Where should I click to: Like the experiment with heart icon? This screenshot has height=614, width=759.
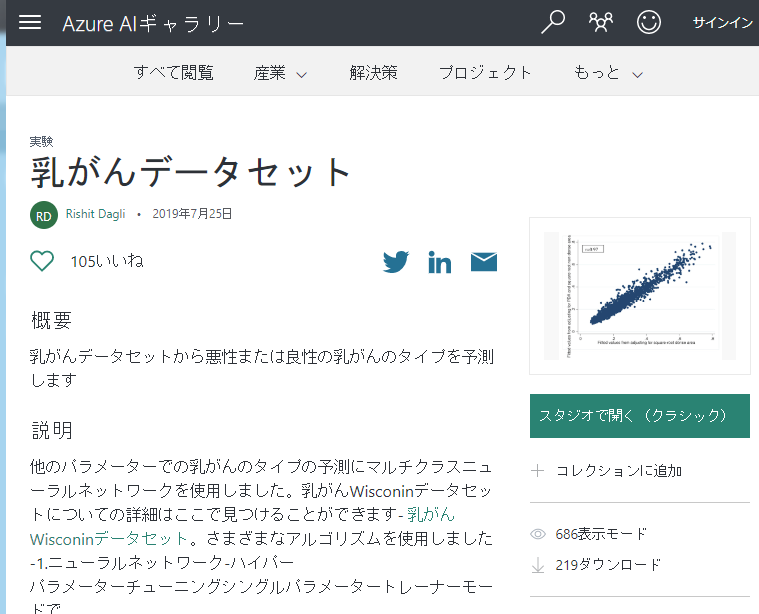(42, 261)
